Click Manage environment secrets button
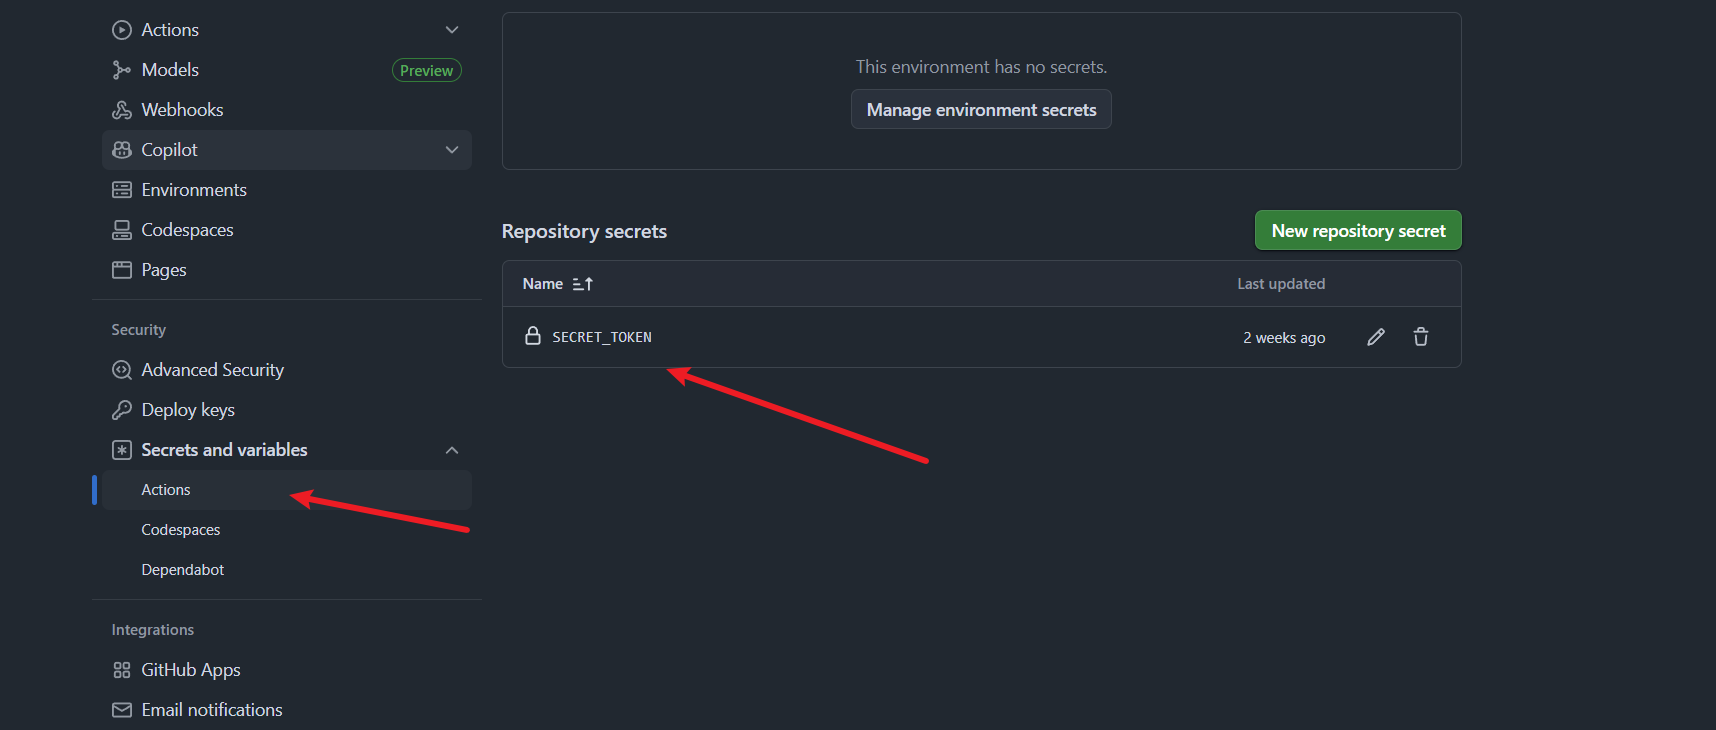This screenshot has width=1716, height=730. click(981, 110)
